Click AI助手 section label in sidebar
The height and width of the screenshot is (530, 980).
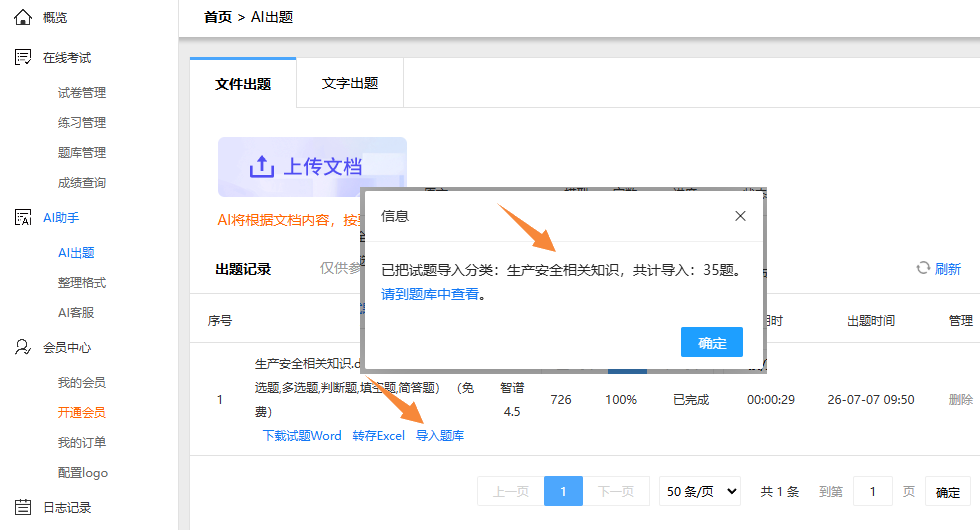tap(61, 218)
